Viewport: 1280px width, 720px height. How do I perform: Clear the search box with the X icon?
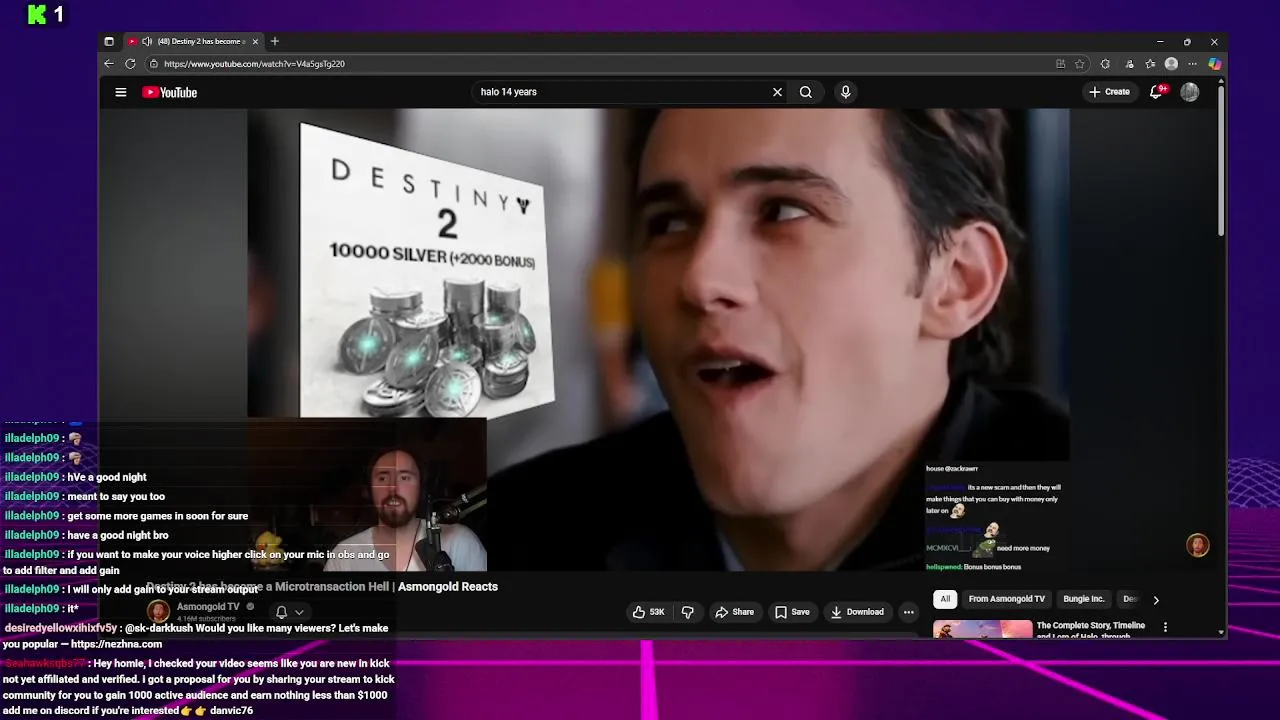click(x=777, y=92)
